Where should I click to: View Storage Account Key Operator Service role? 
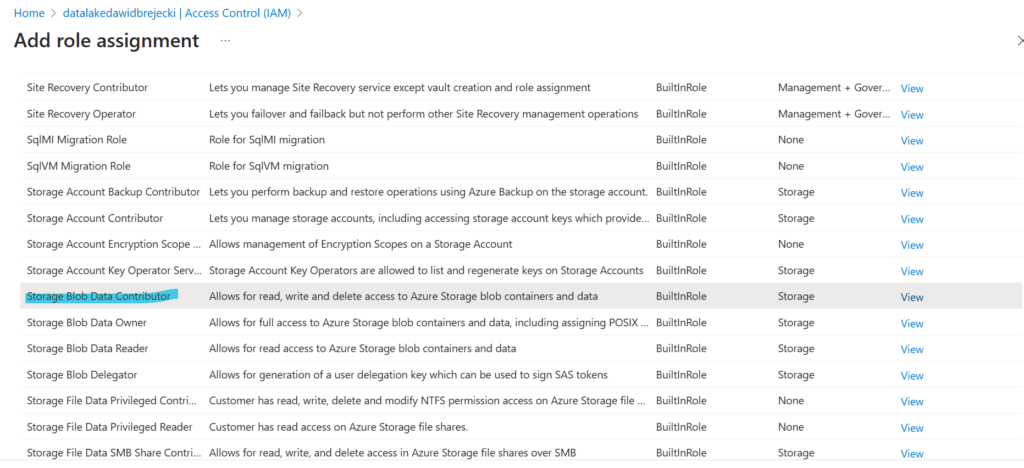pyautogui.click(x=912, y=270)
